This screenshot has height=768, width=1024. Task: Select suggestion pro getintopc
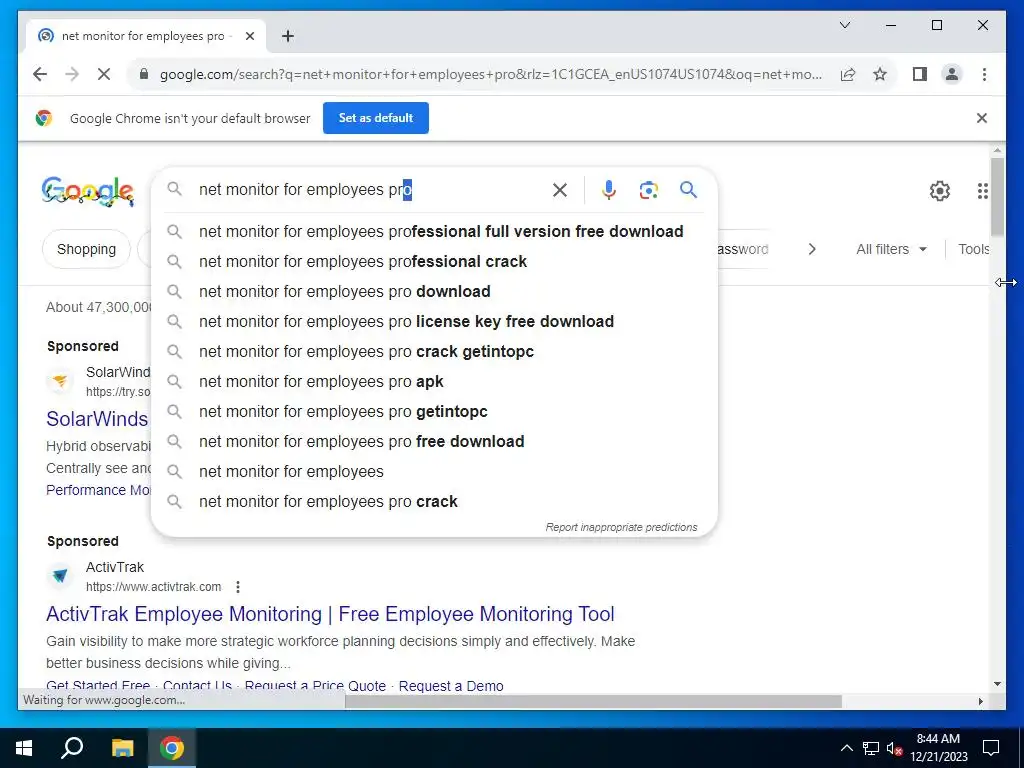pos(434,412)
